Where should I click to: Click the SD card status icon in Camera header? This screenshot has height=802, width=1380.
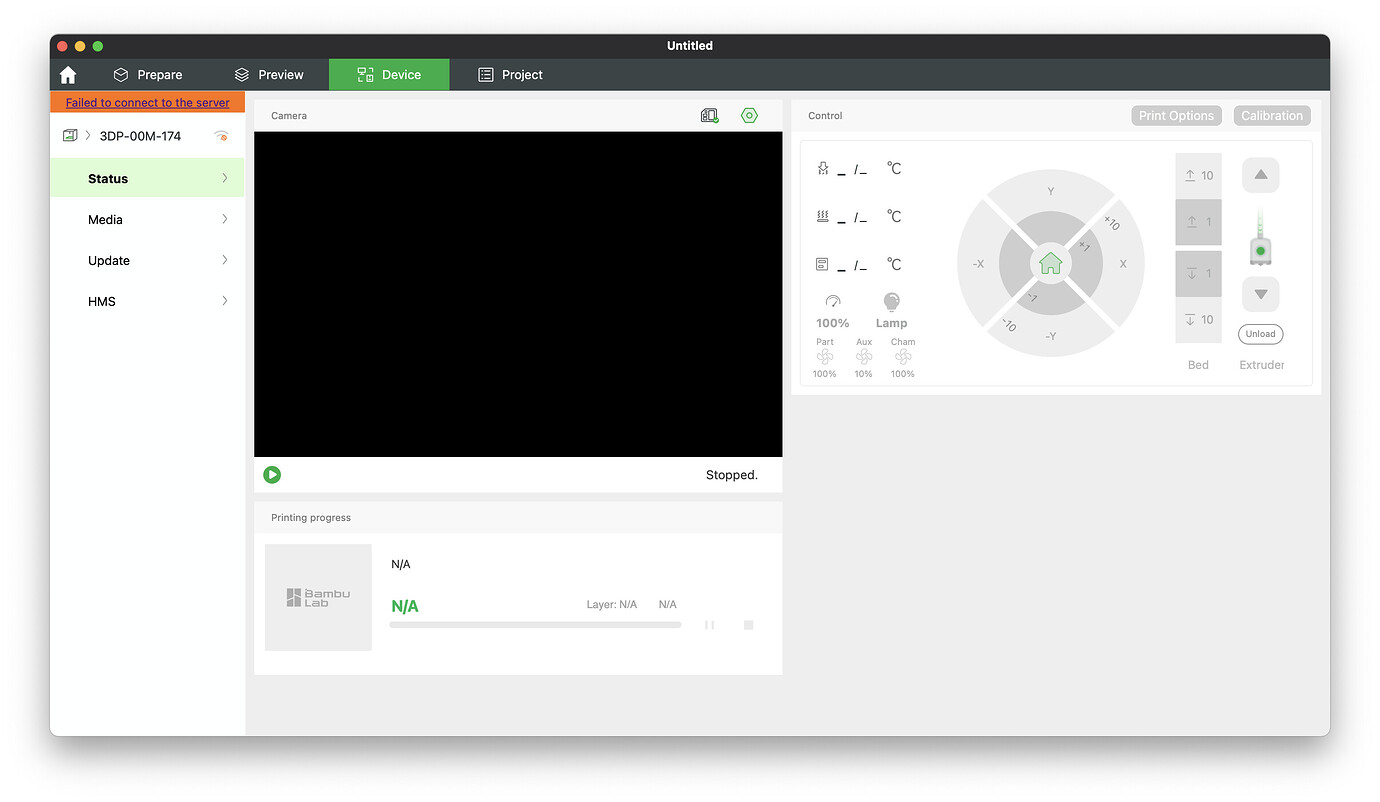tap(709, 116)
